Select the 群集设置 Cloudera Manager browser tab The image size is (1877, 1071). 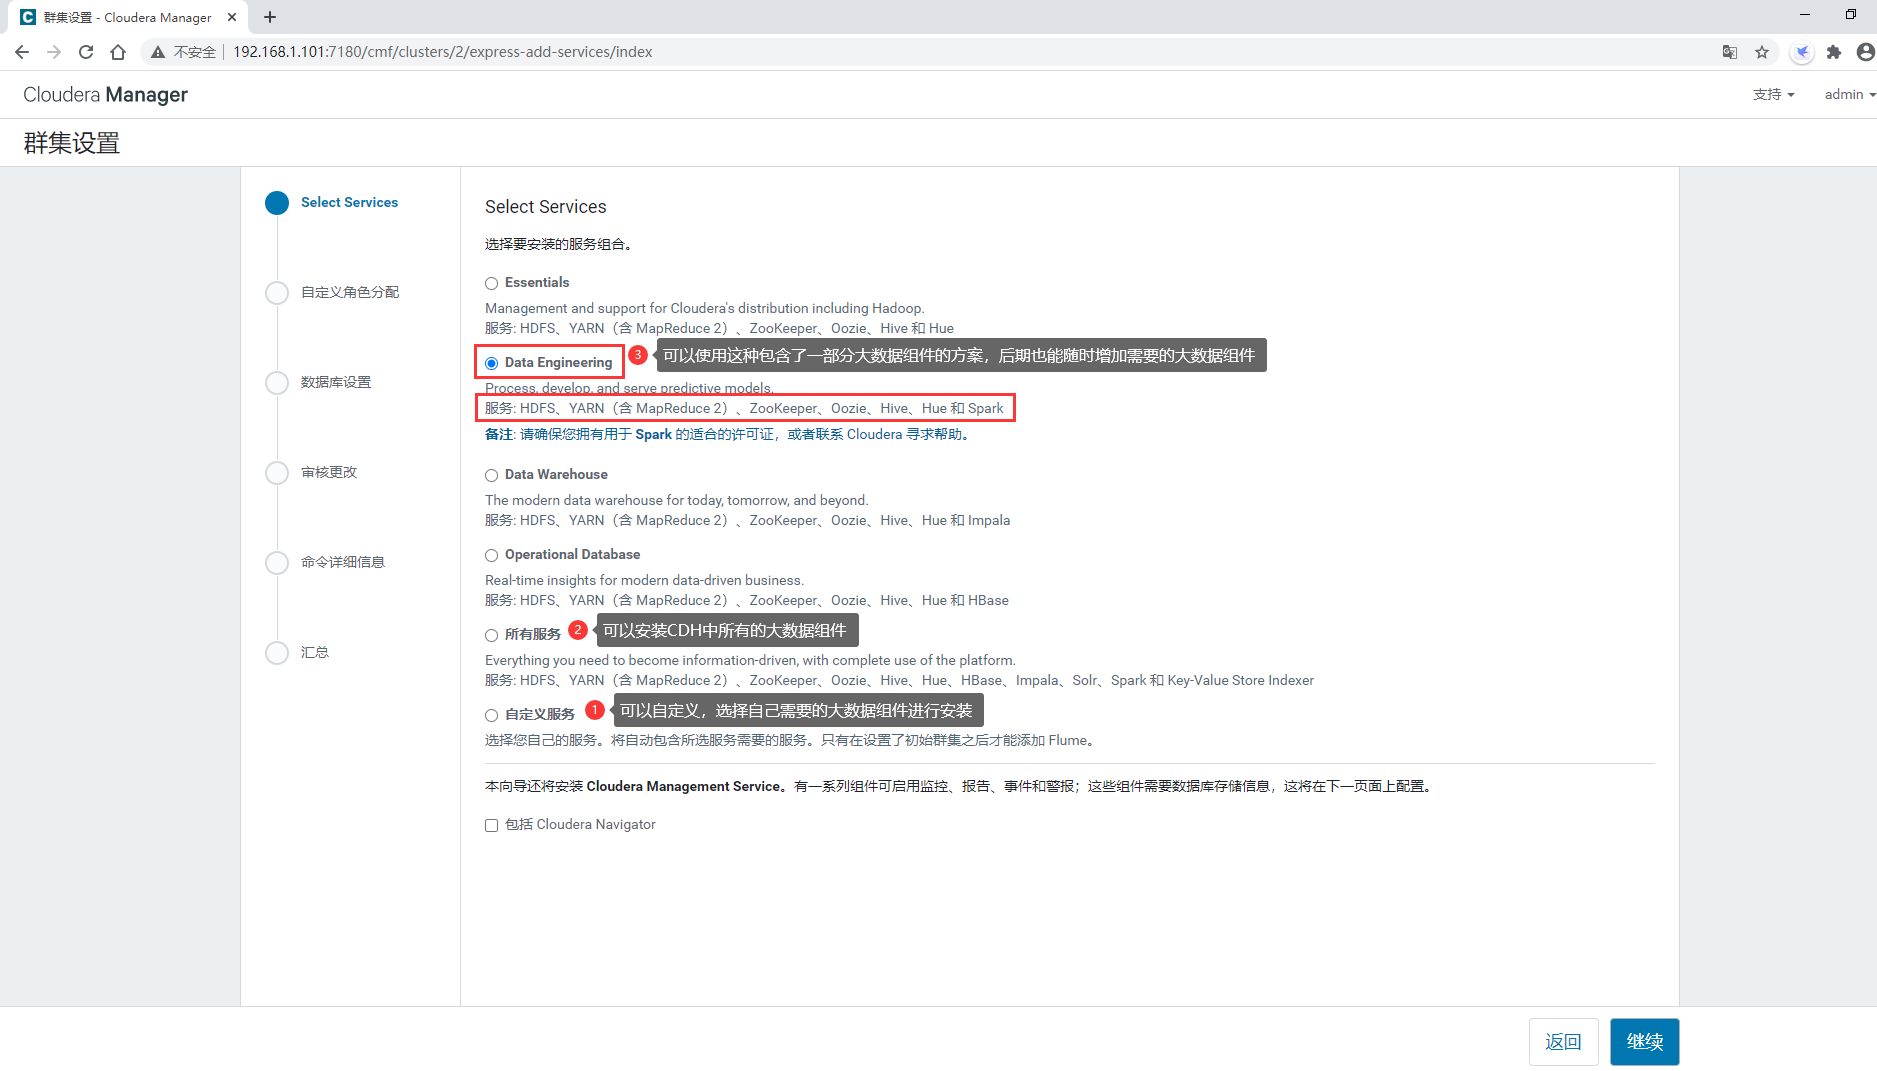(x=128, y=17)
